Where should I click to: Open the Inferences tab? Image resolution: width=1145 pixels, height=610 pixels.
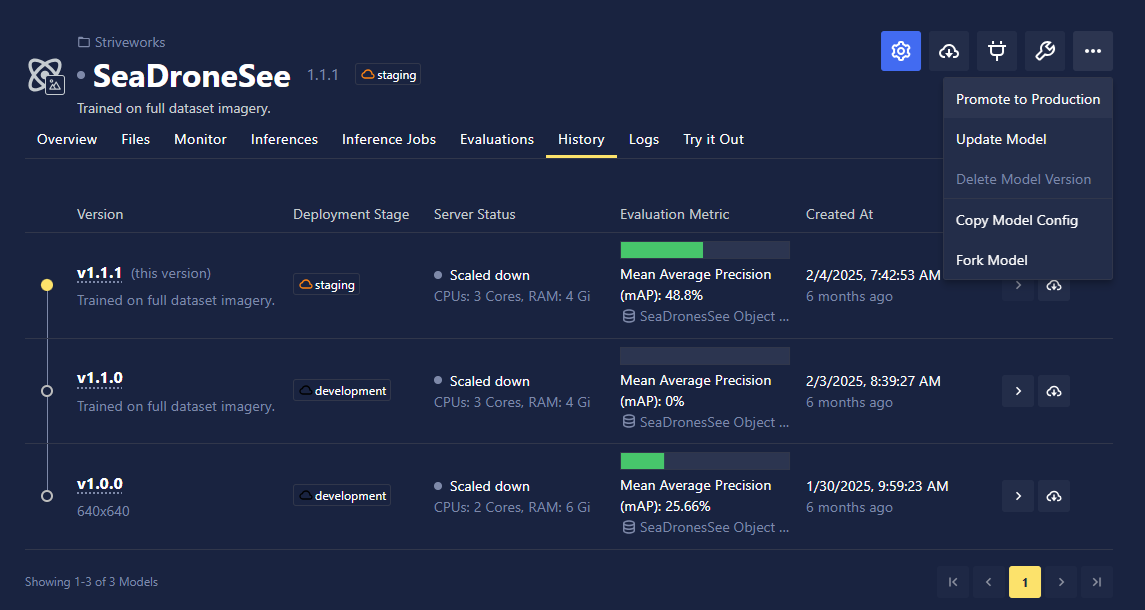coord(284,140)
